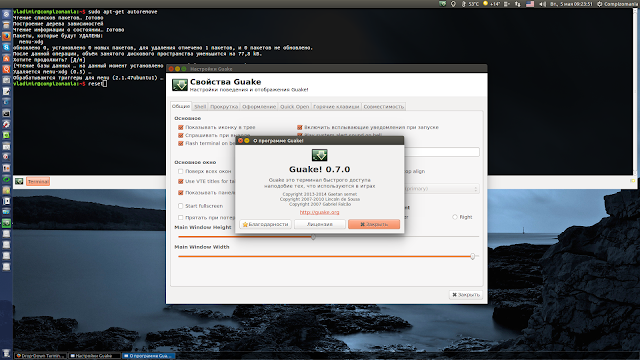This screenshot has height=360, width=640.
Task: Open Skype from the launcher
Action: point(6,47)
